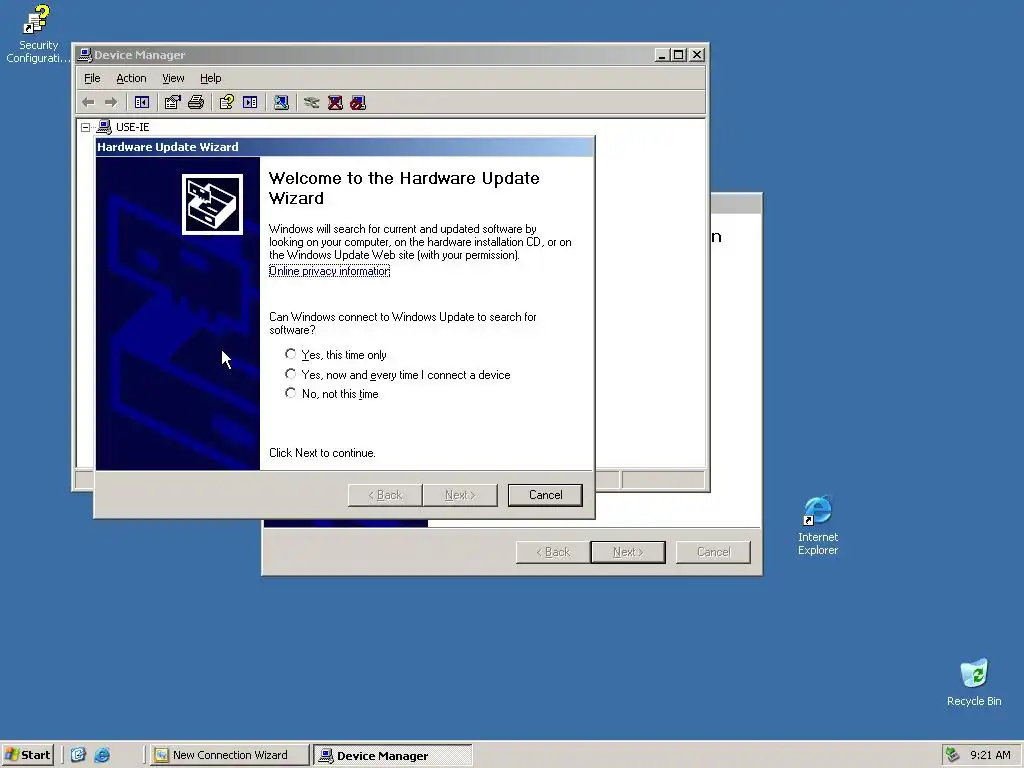
Task: Open the File menu
Action: pyautogui.click(x=92, y=78)
